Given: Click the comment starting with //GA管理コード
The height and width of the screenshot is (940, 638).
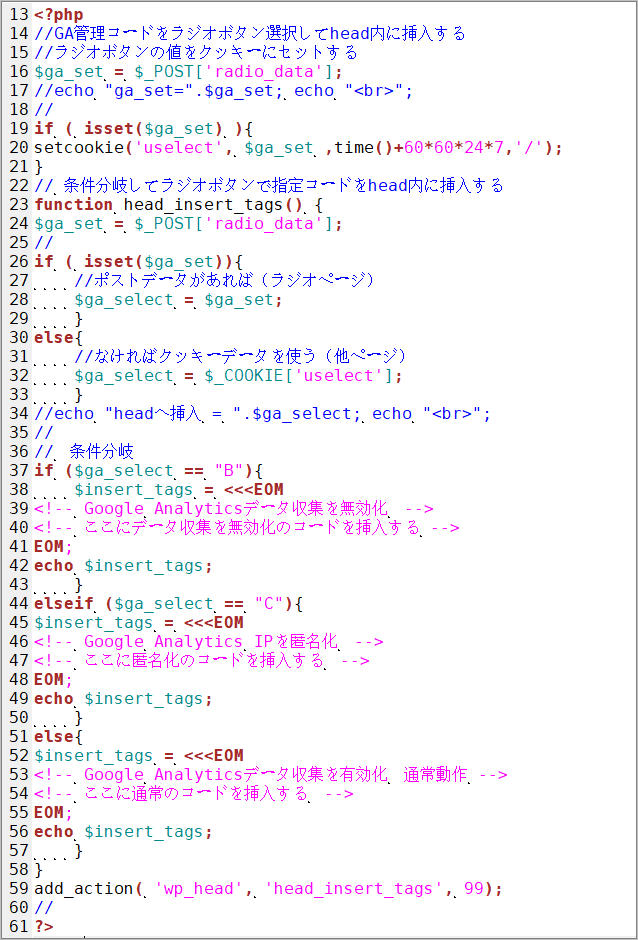Looking at the screenshot, I should tap(249, 33).
